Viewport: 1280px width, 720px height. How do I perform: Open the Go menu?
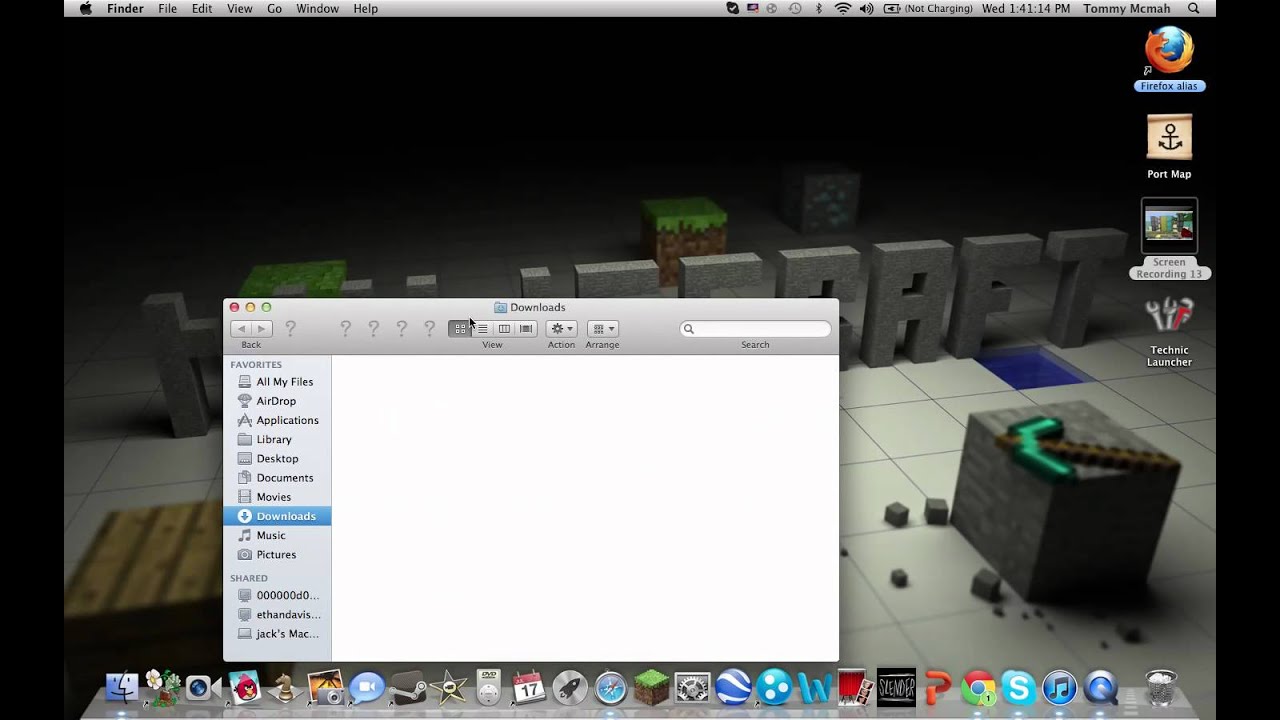pyautogui.click(x=274, y=8)
